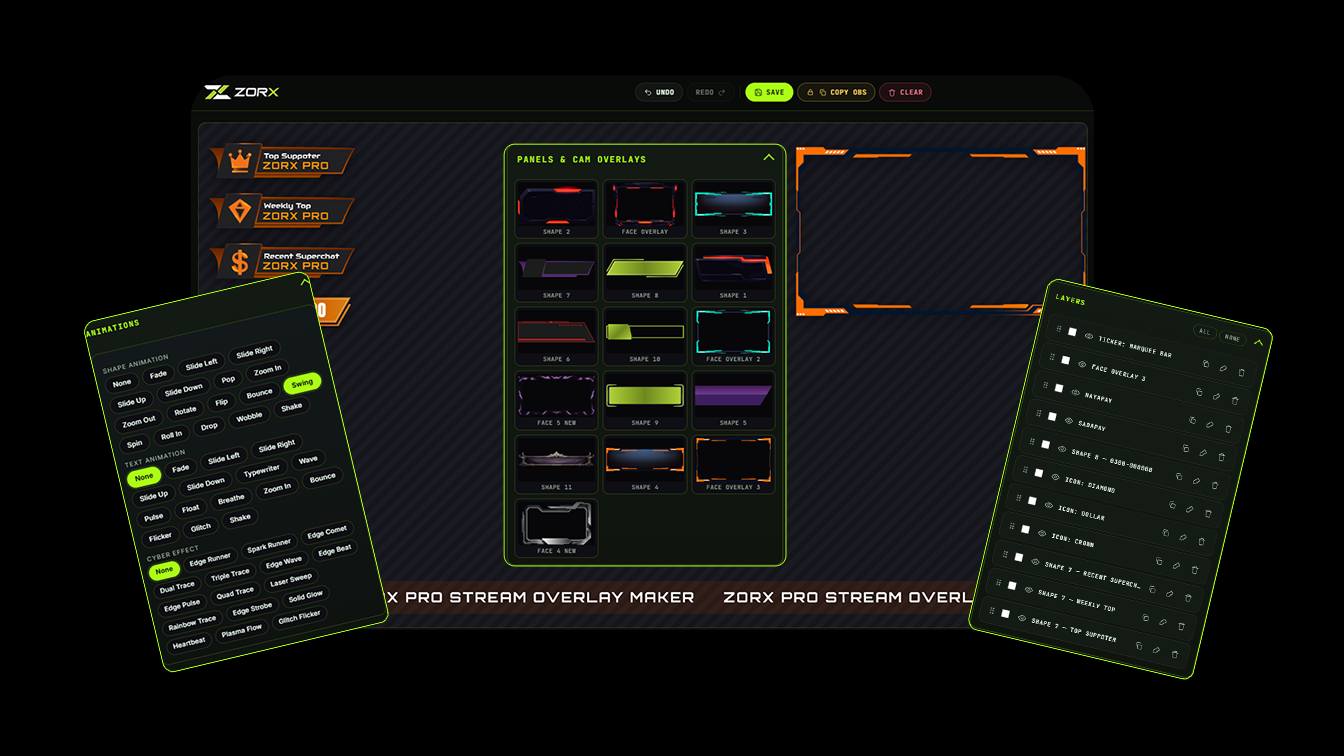The image size is (1344, 756).
Task: Edit the Shape 8 layer
Action: coord(1196,480)
